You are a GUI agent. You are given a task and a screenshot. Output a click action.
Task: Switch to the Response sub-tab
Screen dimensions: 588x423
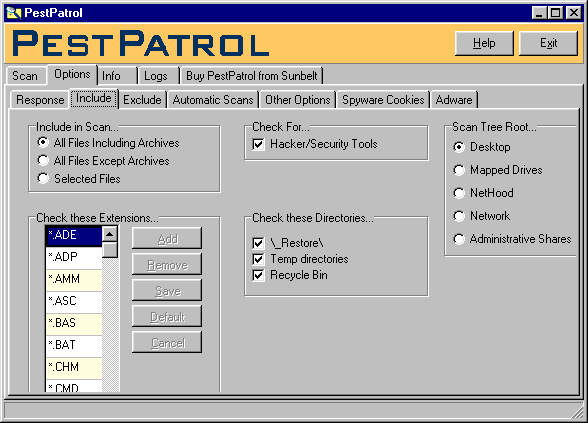pos(40,100)
